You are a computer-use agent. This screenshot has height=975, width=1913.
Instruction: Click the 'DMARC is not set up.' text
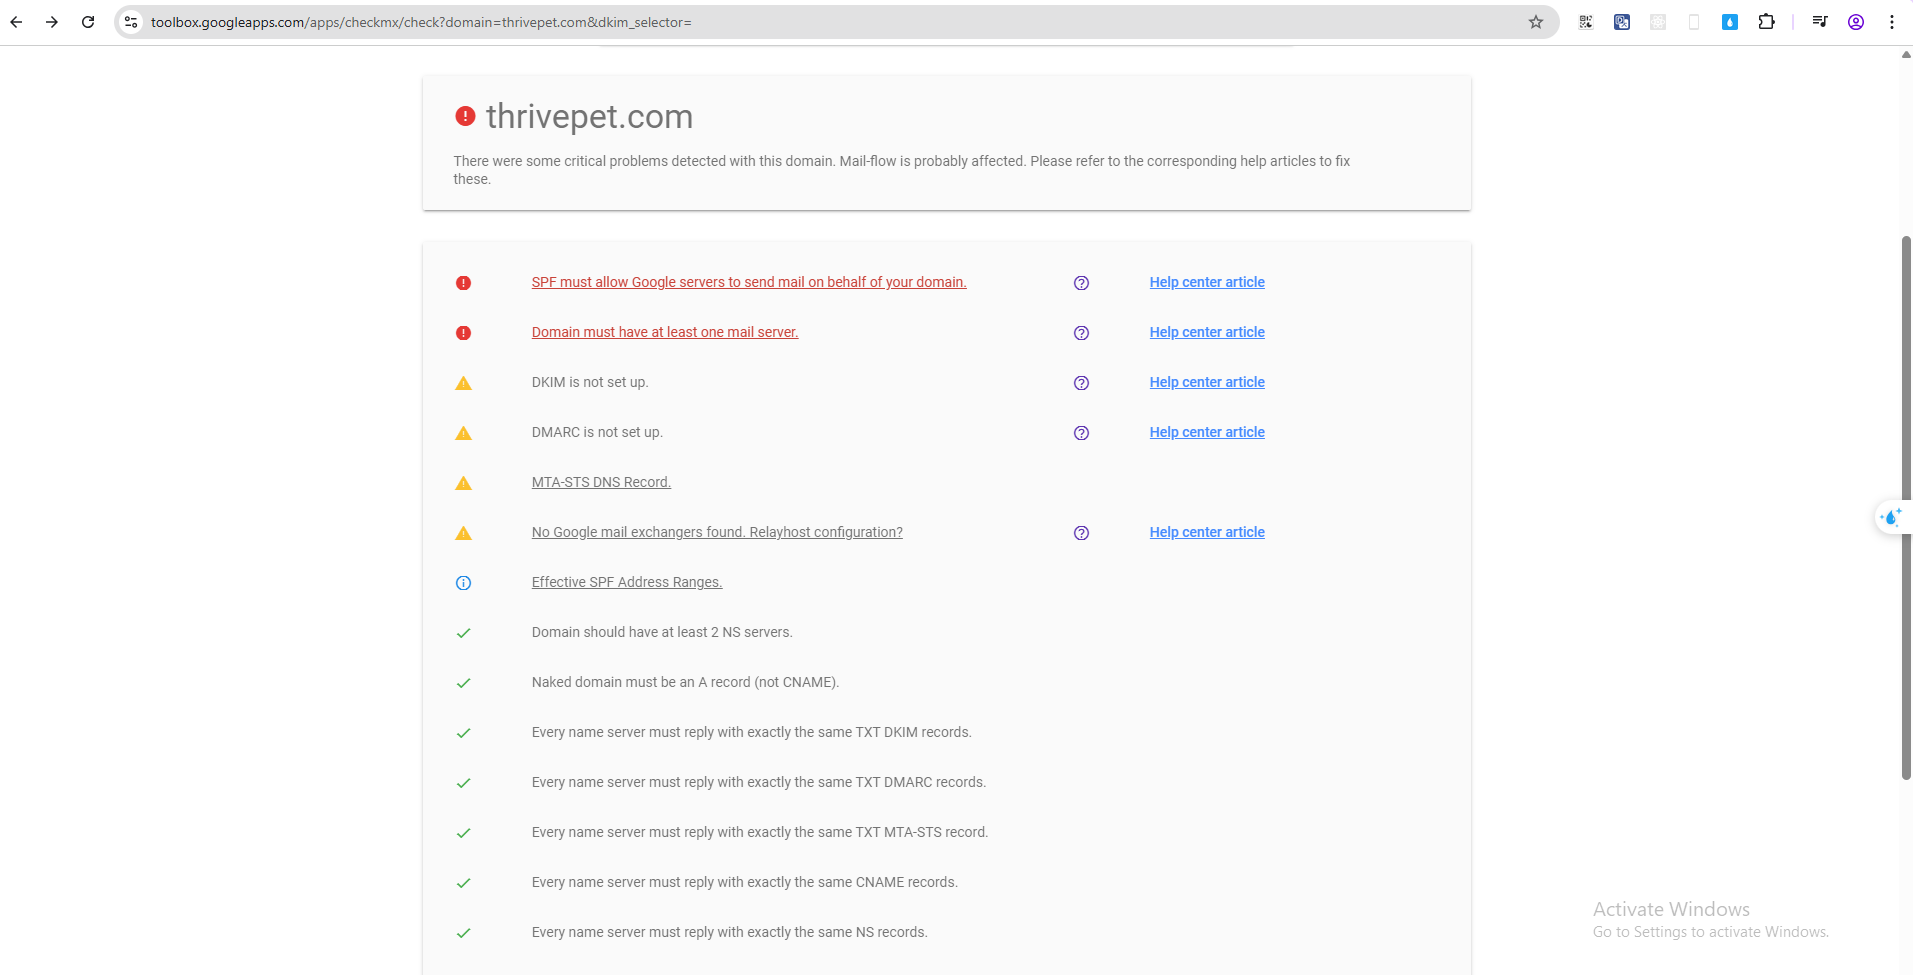click(x=597, y=432)
